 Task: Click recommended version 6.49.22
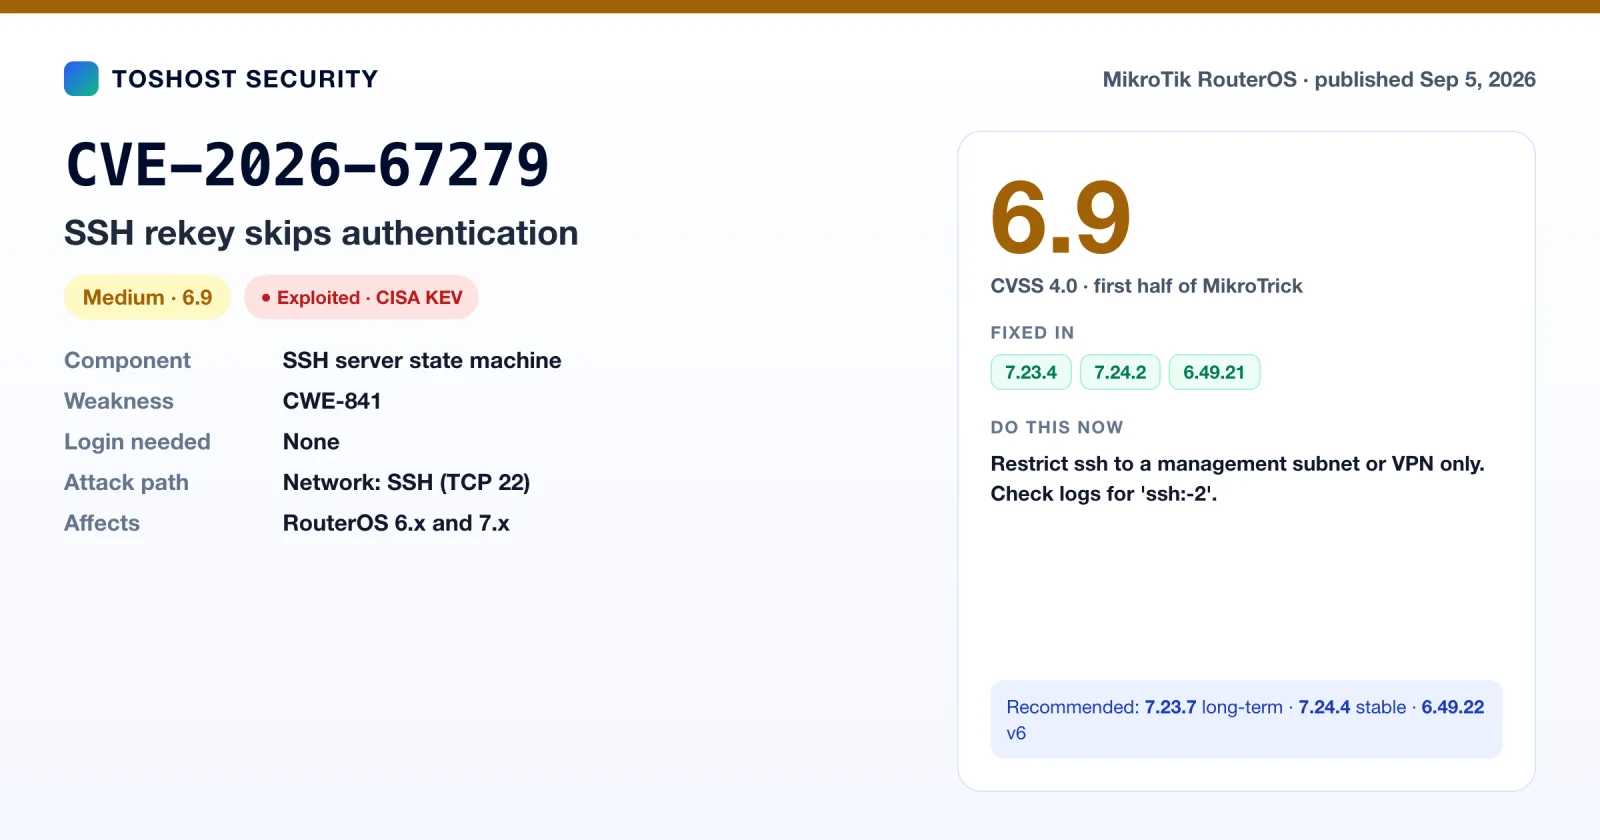click(1453, 707)
